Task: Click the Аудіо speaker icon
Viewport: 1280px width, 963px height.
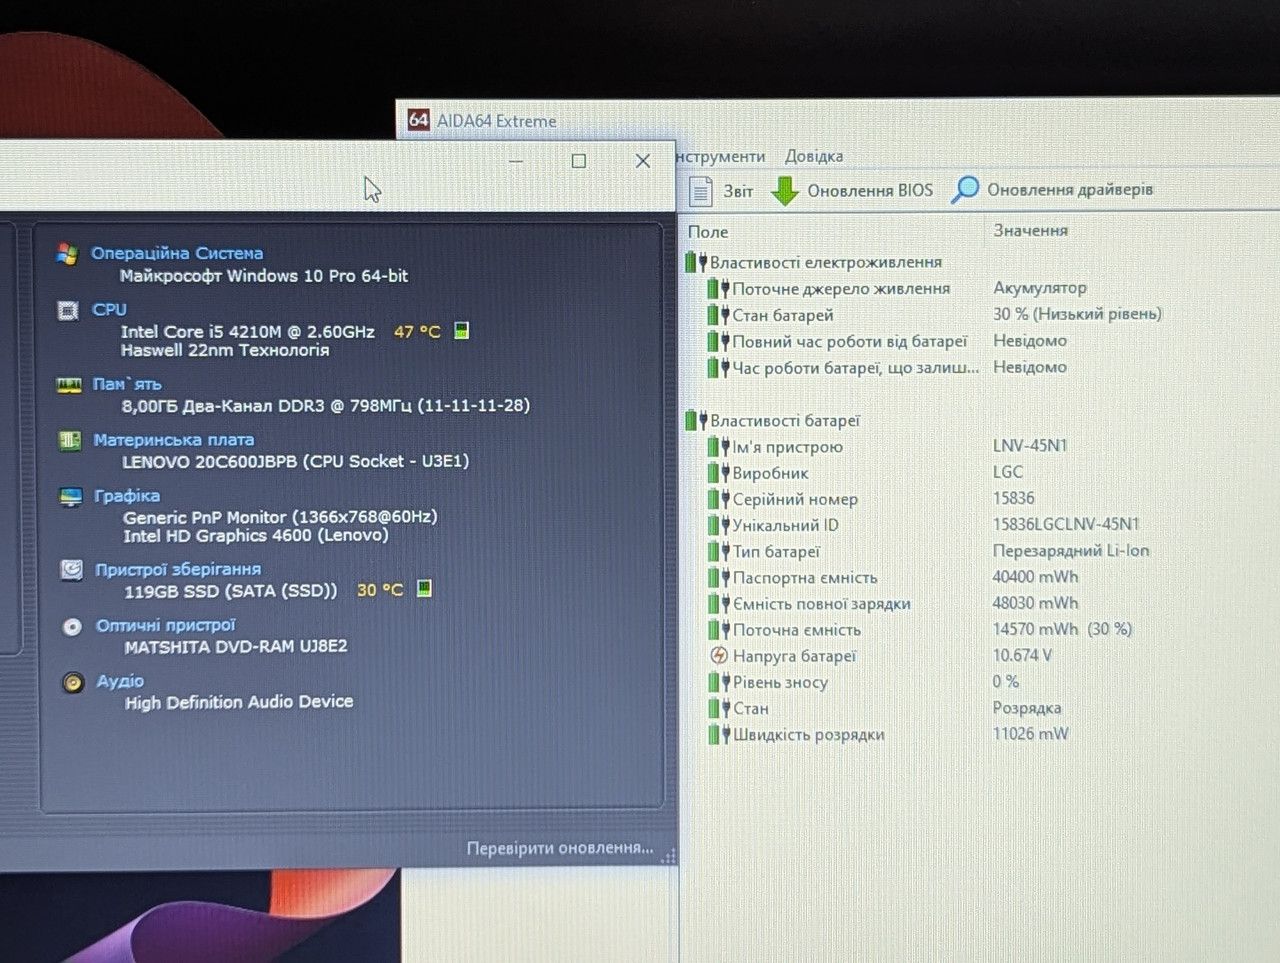Action: tap(73, 683)
